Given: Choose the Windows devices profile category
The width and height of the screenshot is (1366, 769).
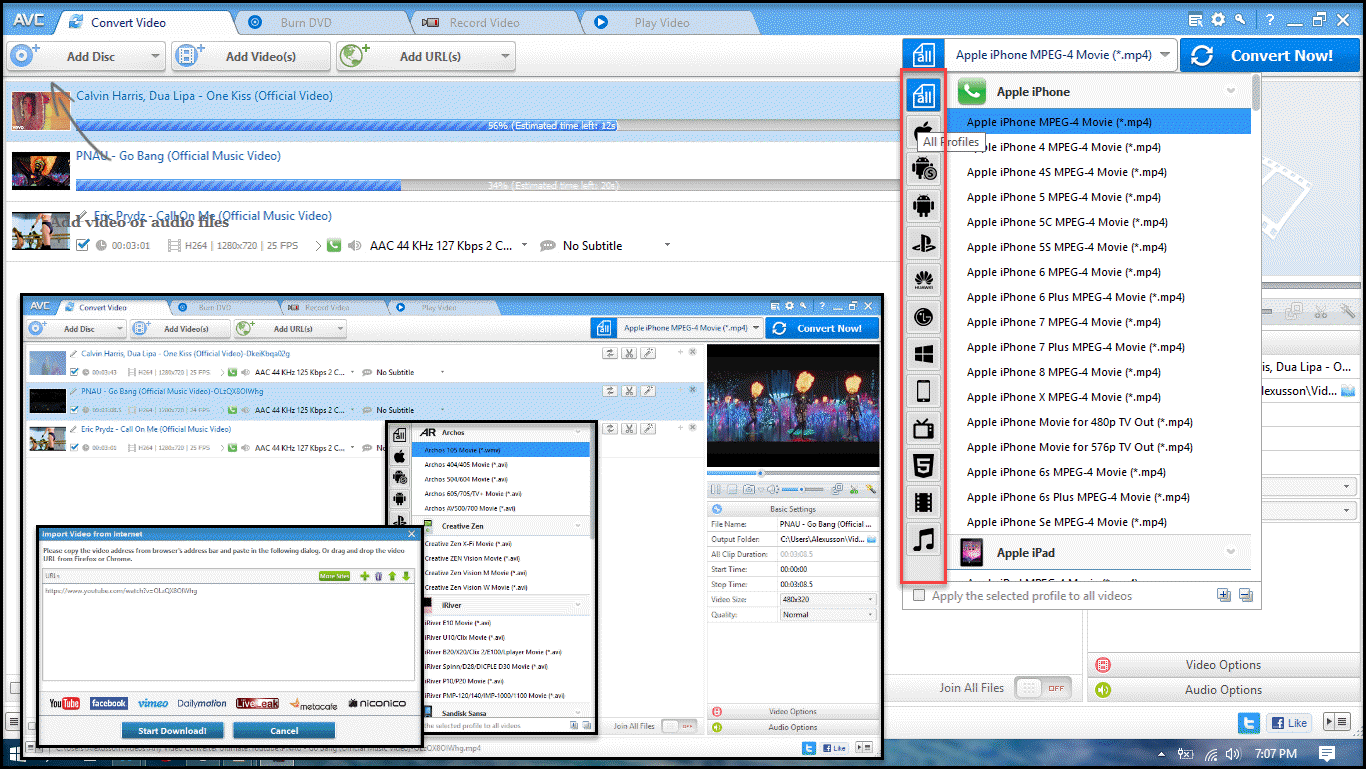Looking at the screenshot, I should pos(924,354).
